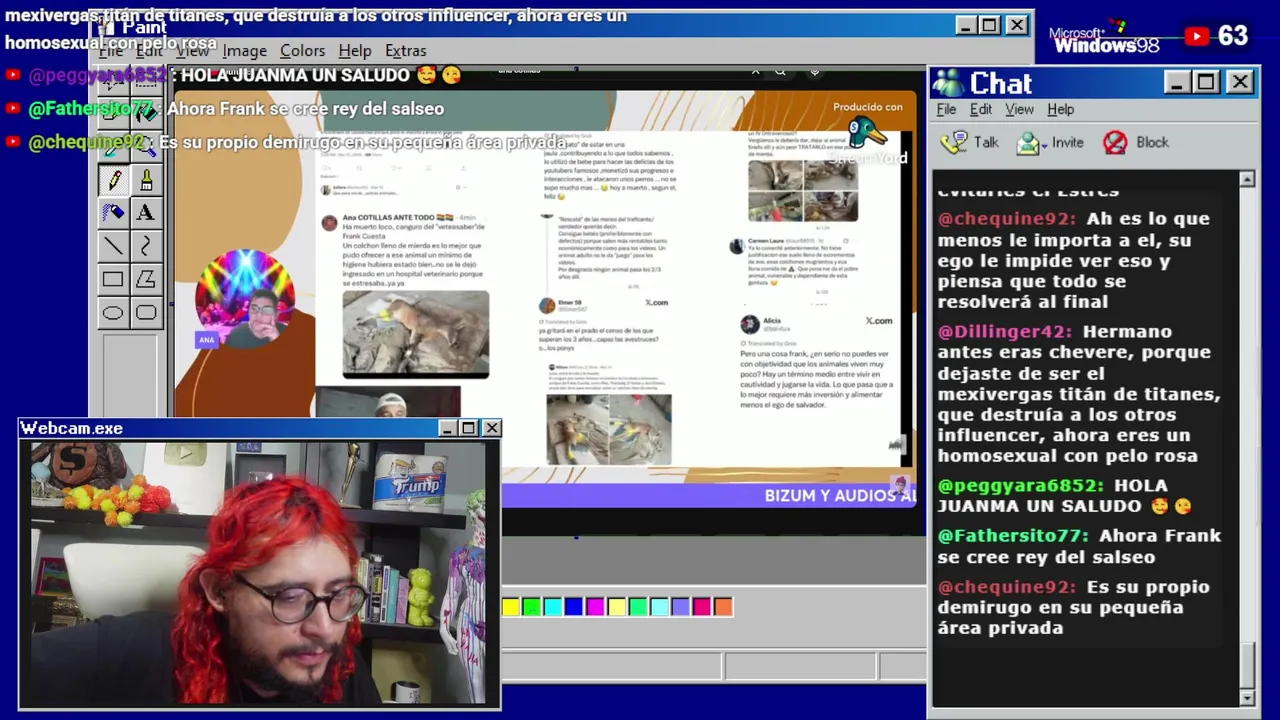Open the Invite dropdown arrow

1044,144
